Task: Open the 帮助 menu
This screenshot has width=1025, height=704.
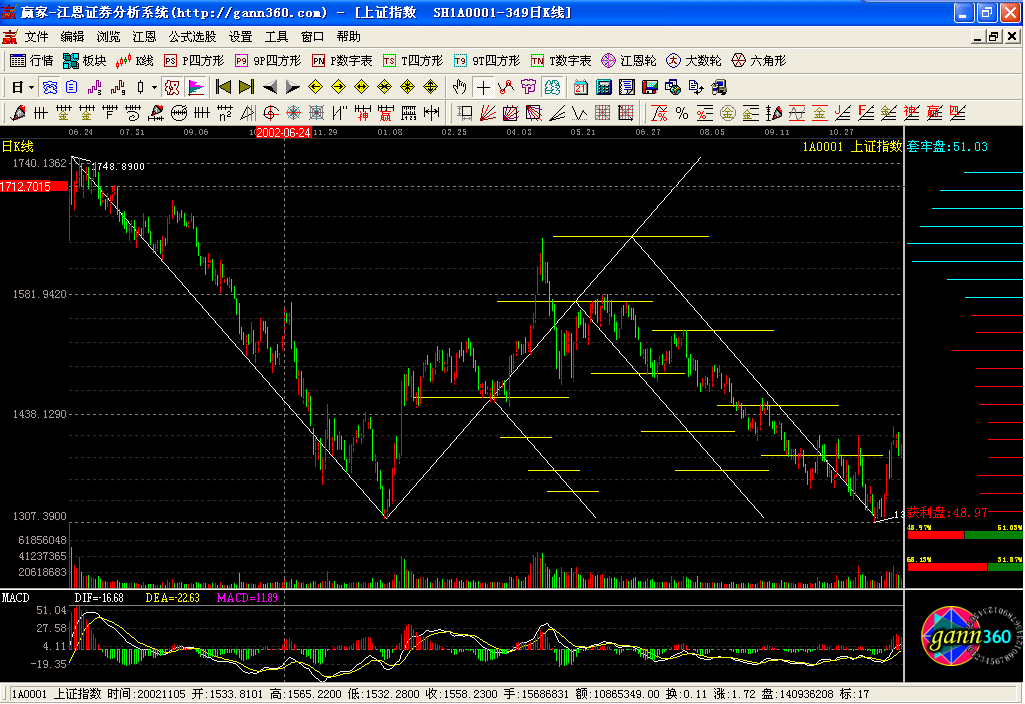Action: click(x=348, y=36)
